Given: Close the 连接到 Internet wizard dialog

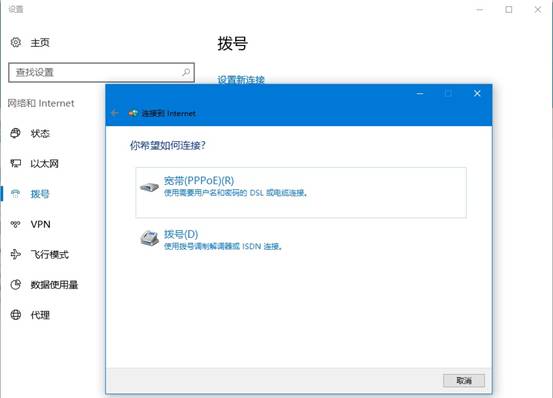Looking at the screenshot, I should point(477,93).
